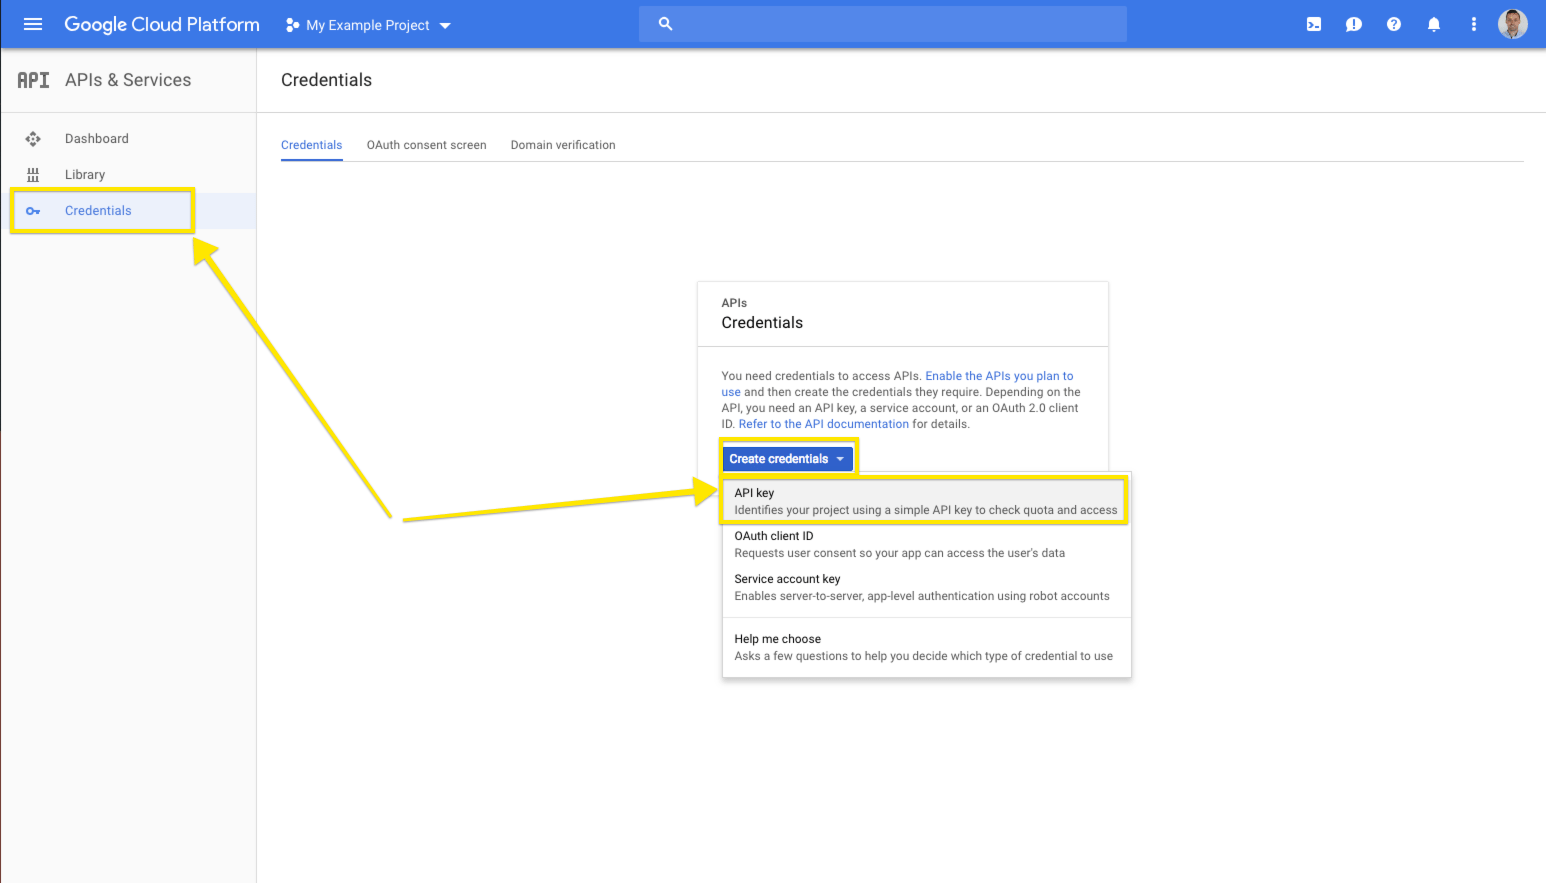1546x883 pixels.
Task: Open the Create credentials dropdown arrow
Action: 840,458
